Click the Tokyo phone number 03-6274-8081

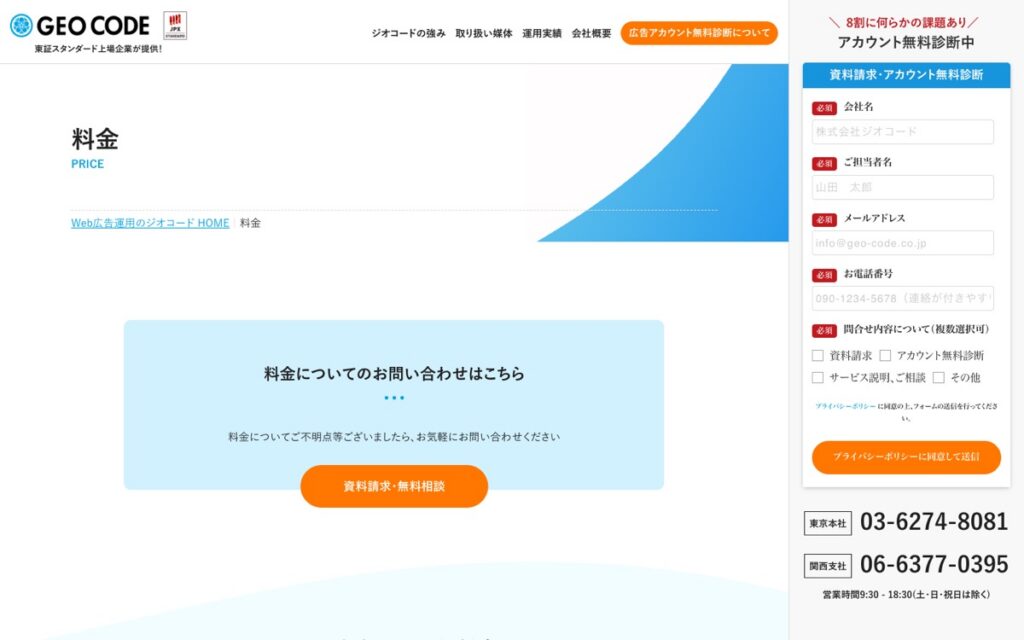[934, 522]
